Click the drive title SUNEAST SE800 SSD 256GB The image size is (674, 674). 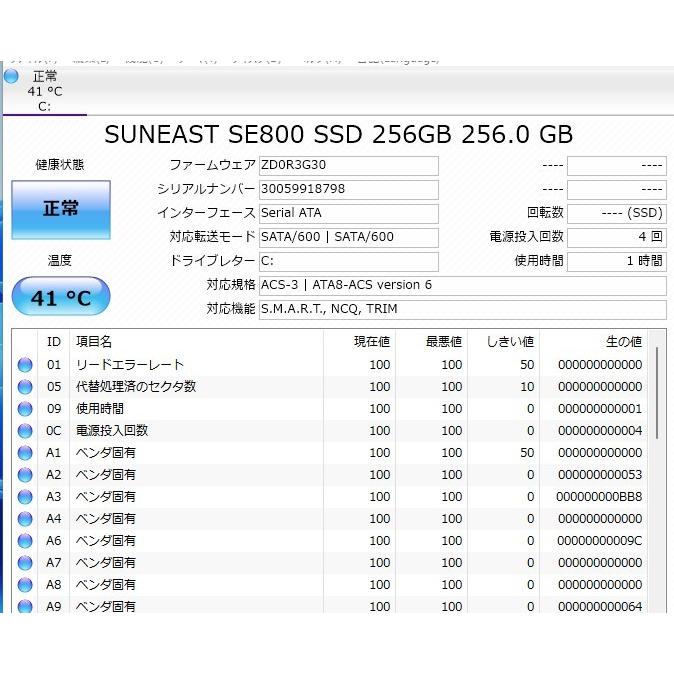click(278, 134)
